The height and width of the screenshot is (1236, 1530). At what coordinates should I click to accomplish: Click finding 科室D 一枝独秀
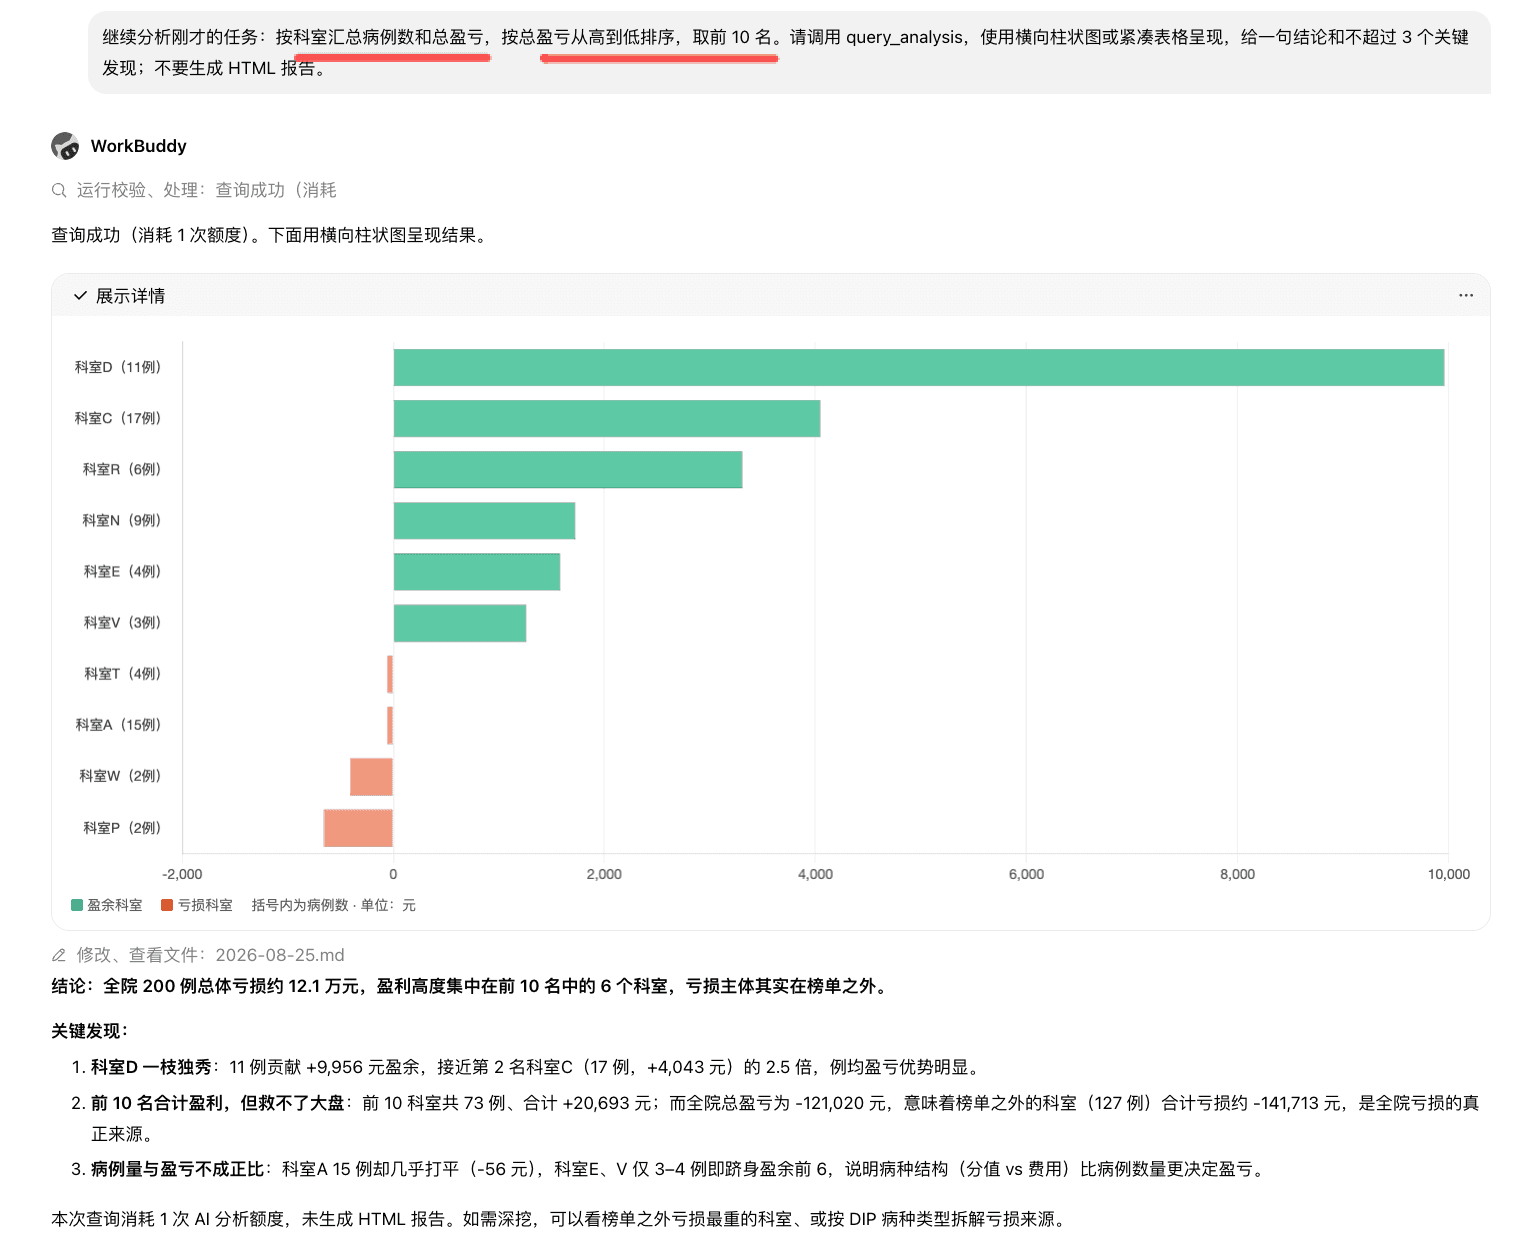(537, 1067)
